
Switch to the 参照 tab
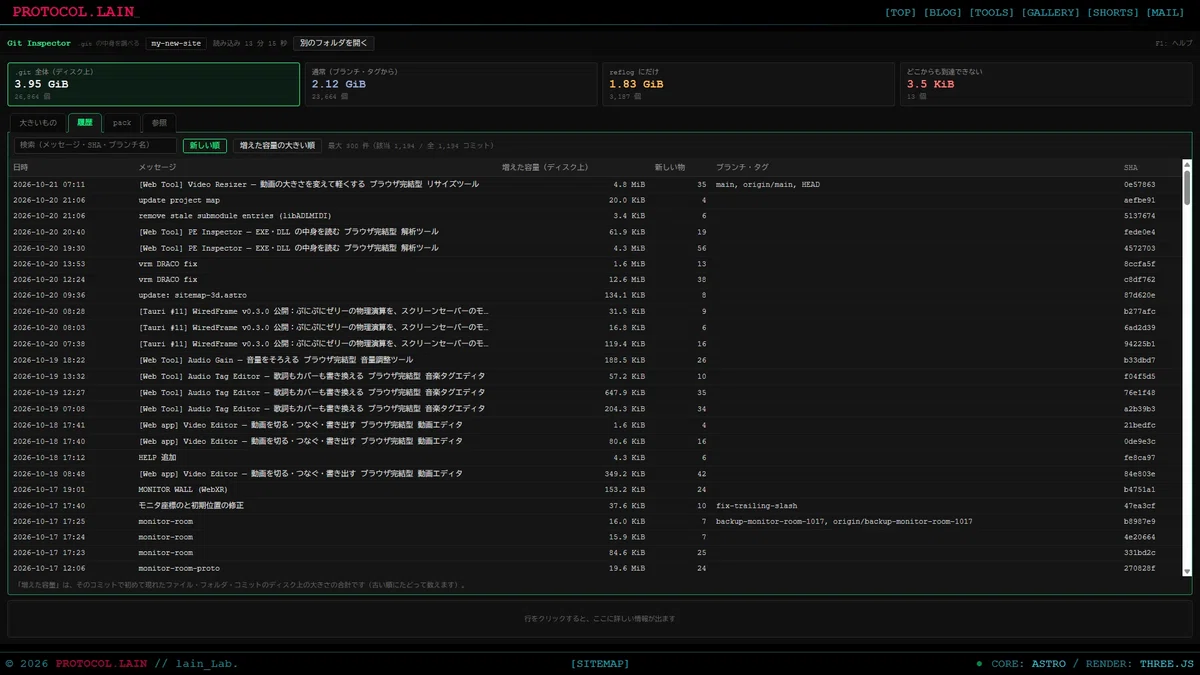click(159, 122)
